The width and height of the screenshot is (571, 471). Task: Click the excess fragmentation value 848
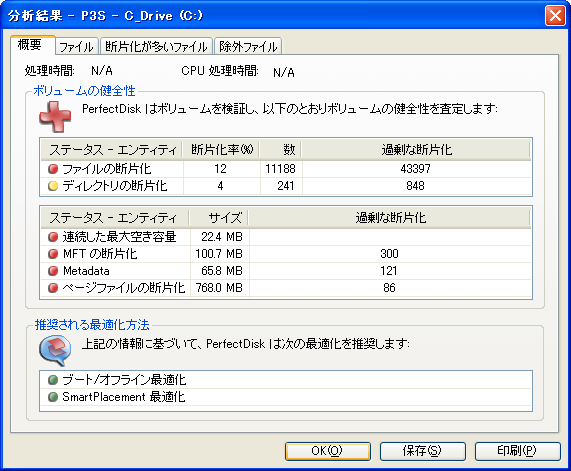point(416,186)
